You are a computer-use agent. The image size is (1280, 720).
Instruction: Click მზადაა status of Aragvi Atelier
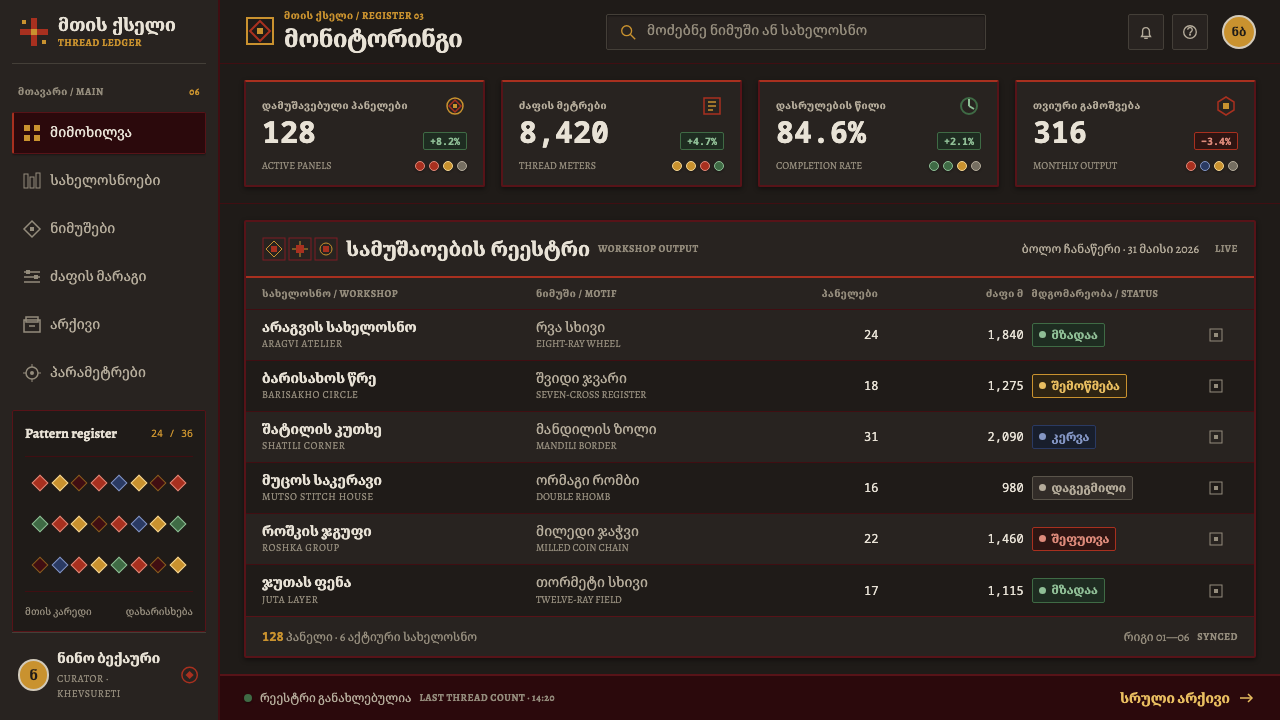click(x=1068, y=335)
